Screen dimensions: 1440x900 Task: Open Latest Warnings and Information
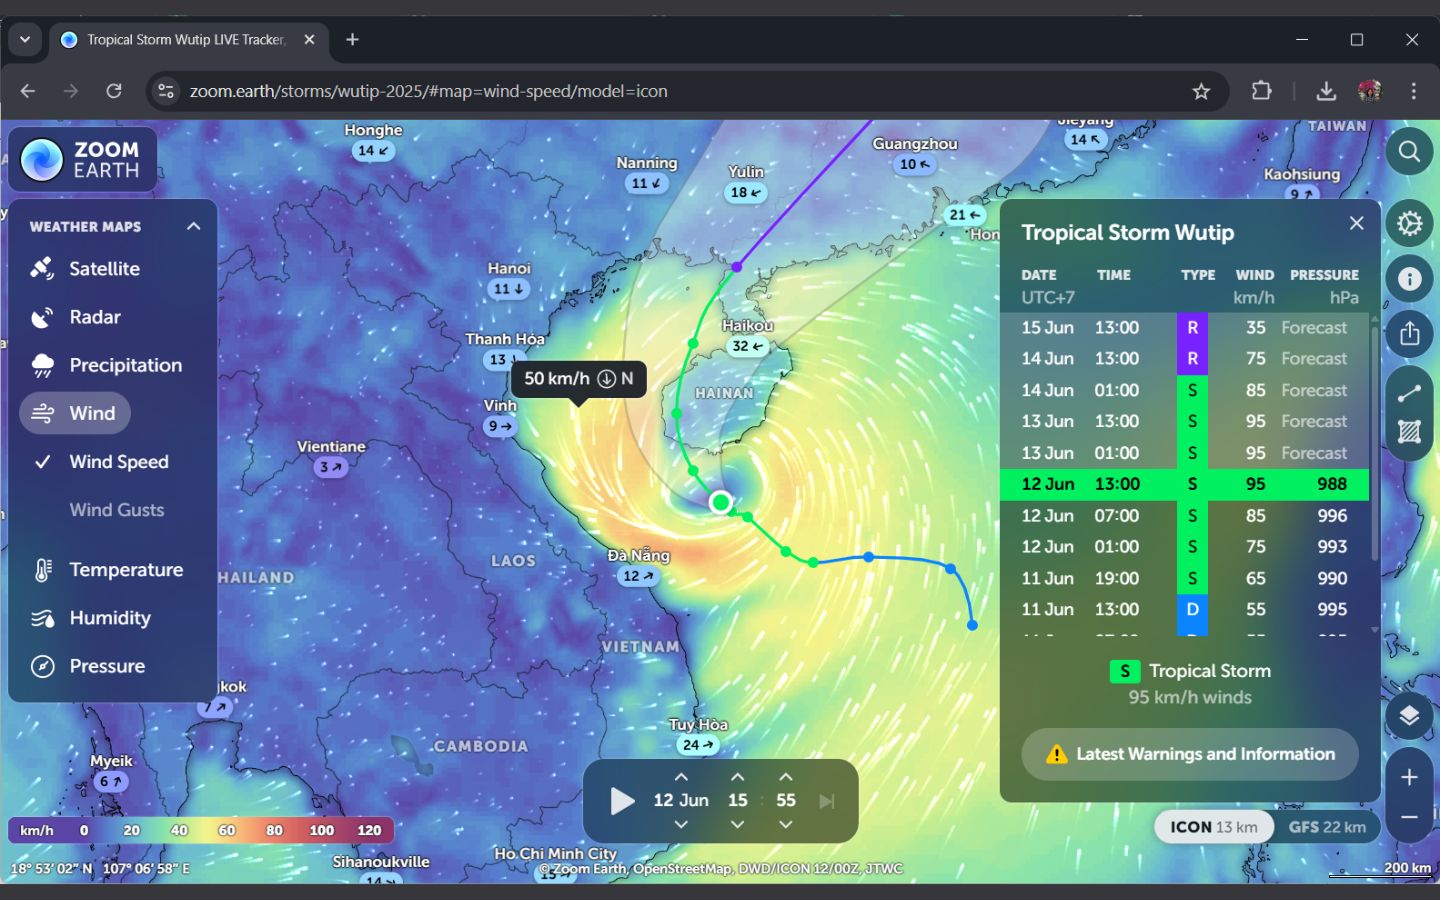(1189, 754)
